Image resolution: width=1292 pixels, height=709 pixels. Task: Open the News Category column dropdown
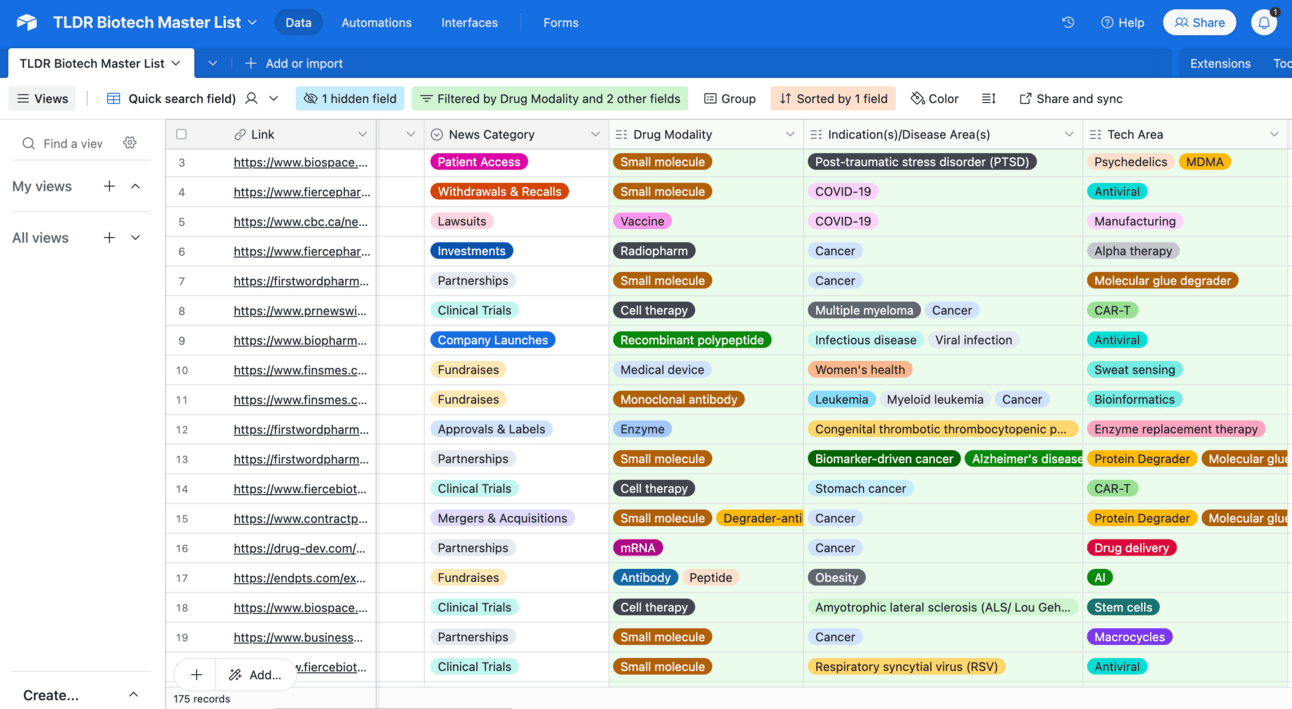594,134
